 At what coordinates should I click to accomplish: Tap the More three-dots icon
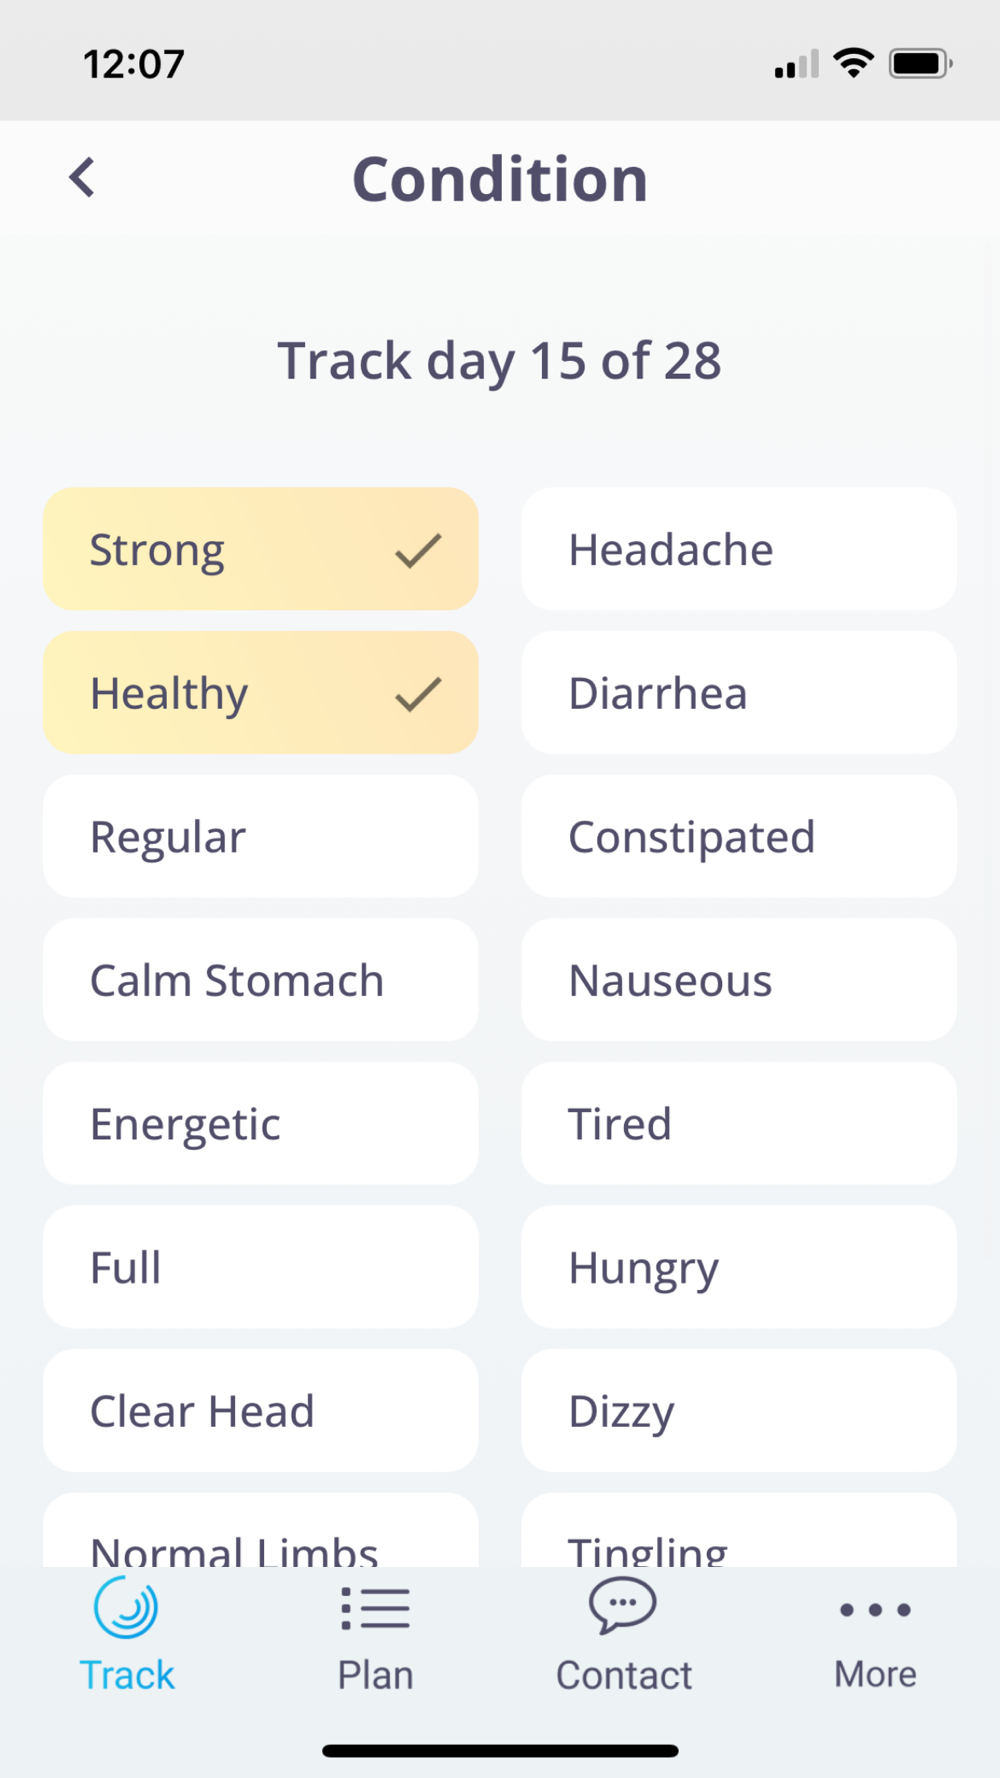coord(875,1610)
